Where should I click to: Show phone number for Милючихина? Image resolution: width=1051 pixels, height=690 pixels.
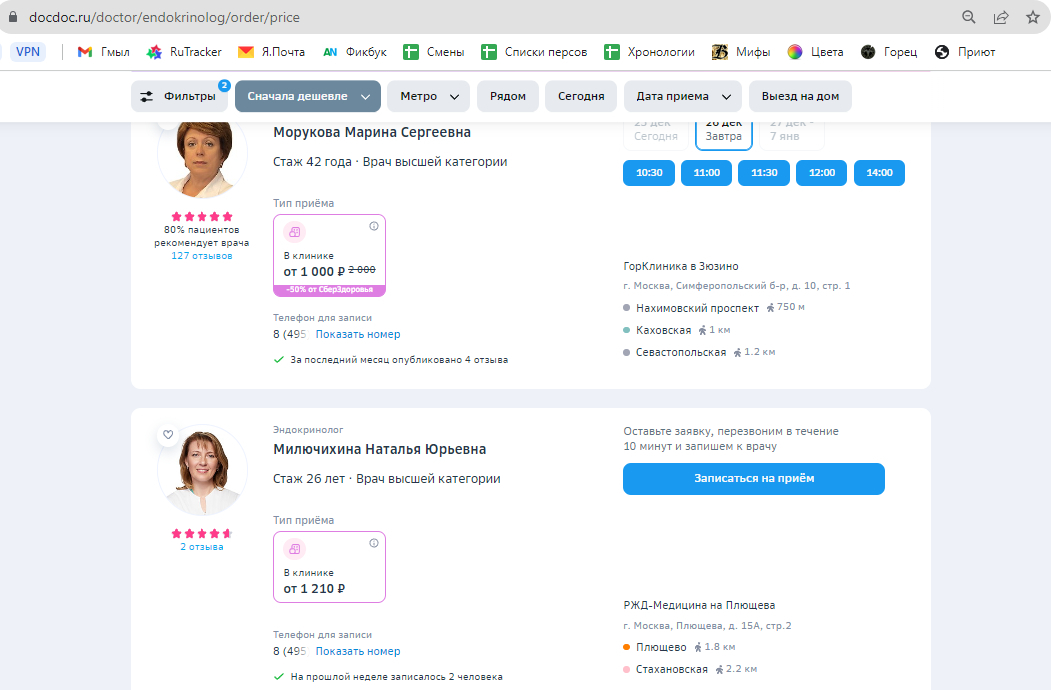coord(358,651)
